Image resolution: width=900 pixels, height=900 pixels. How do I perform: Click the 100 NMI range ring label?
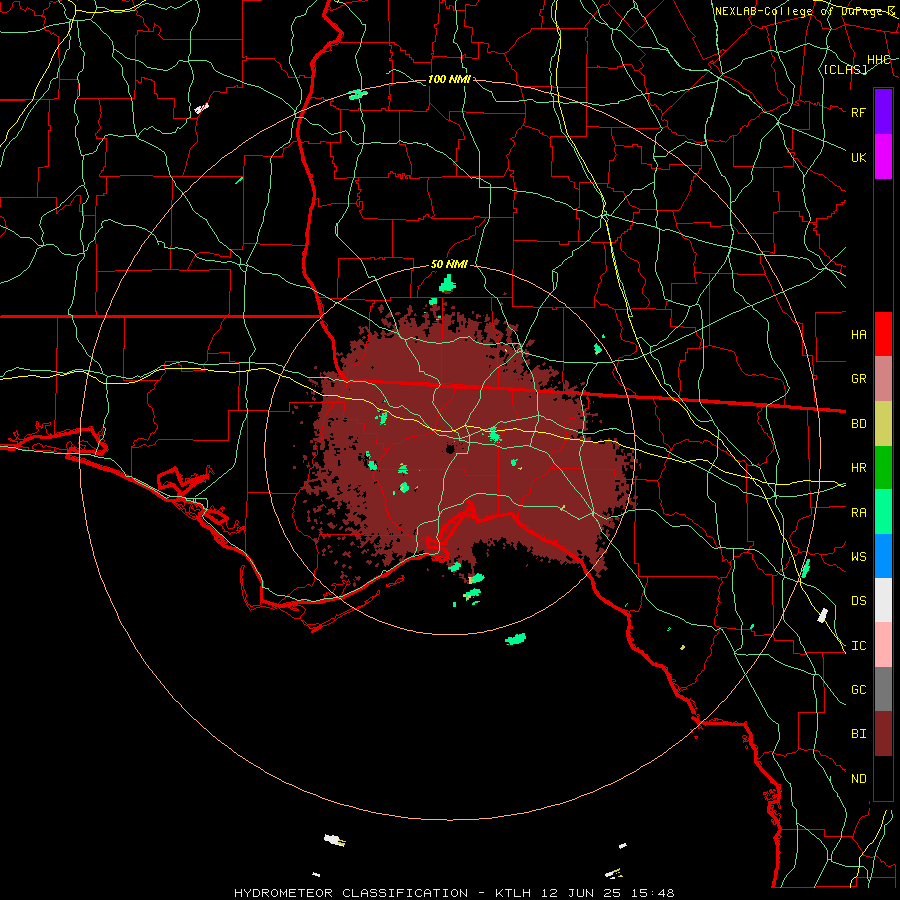point(449,79)
